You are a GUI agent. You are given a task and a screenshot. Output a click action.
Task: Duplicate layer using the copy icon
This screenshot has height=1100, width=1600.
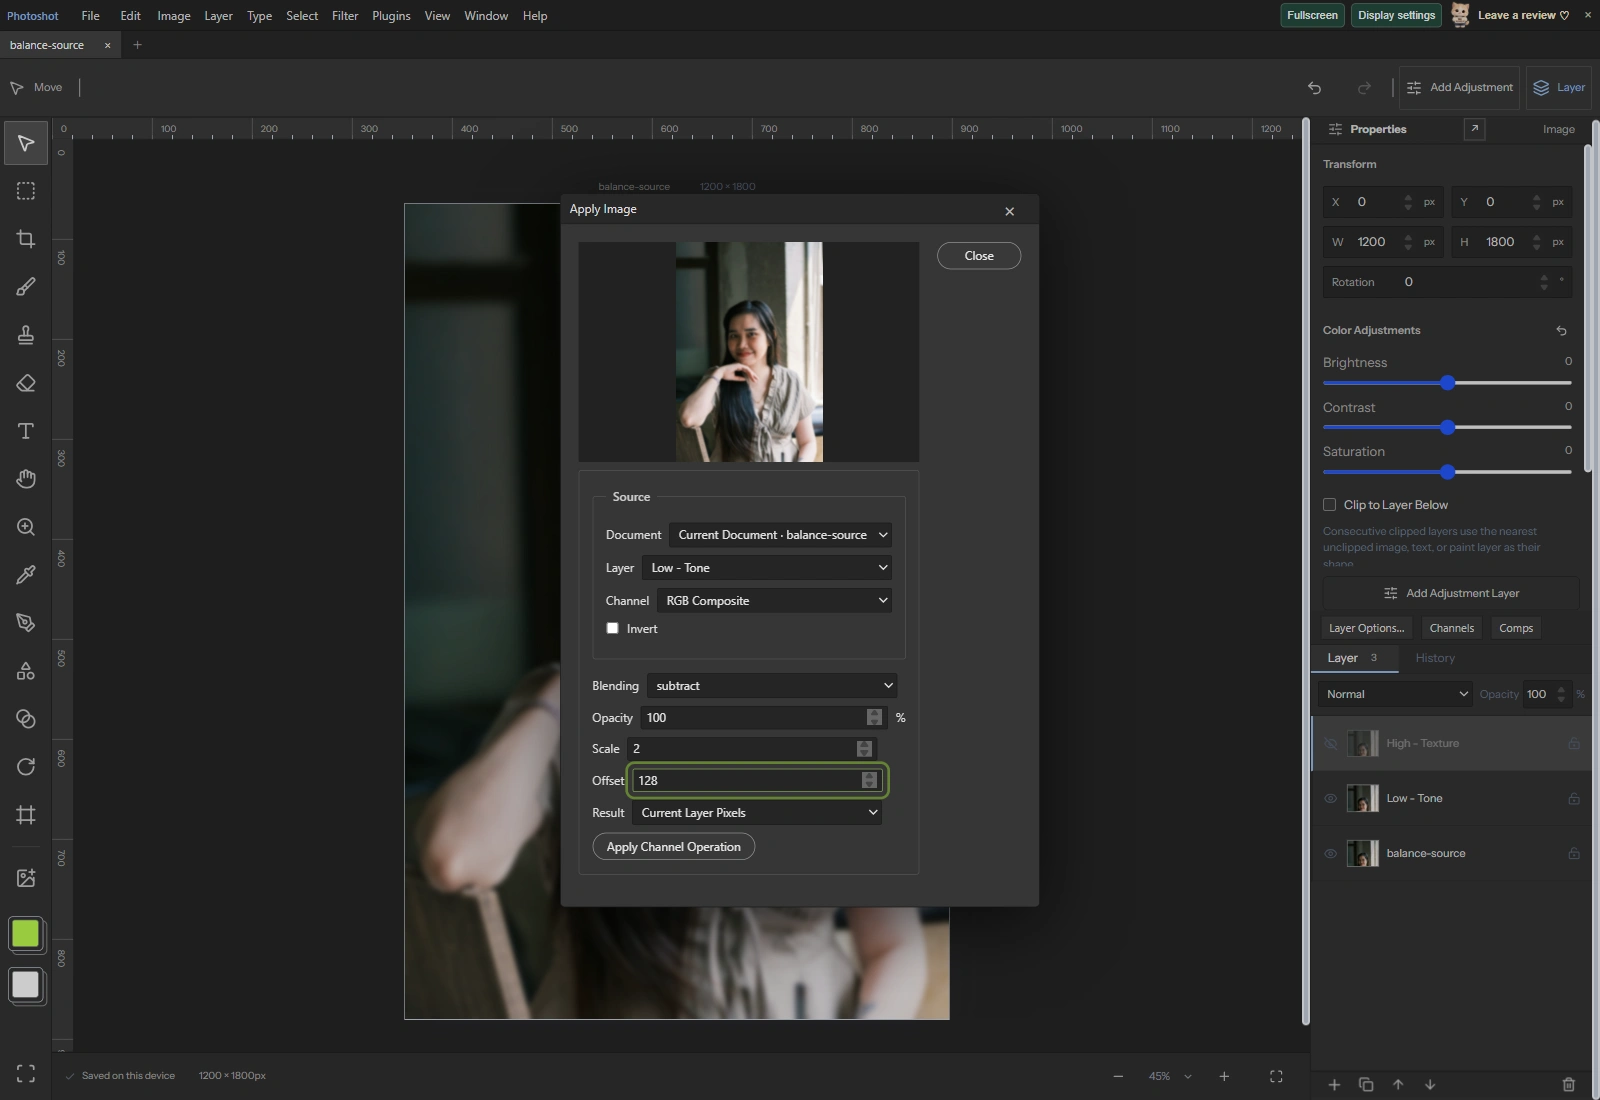click(x=1366, y=1084)
